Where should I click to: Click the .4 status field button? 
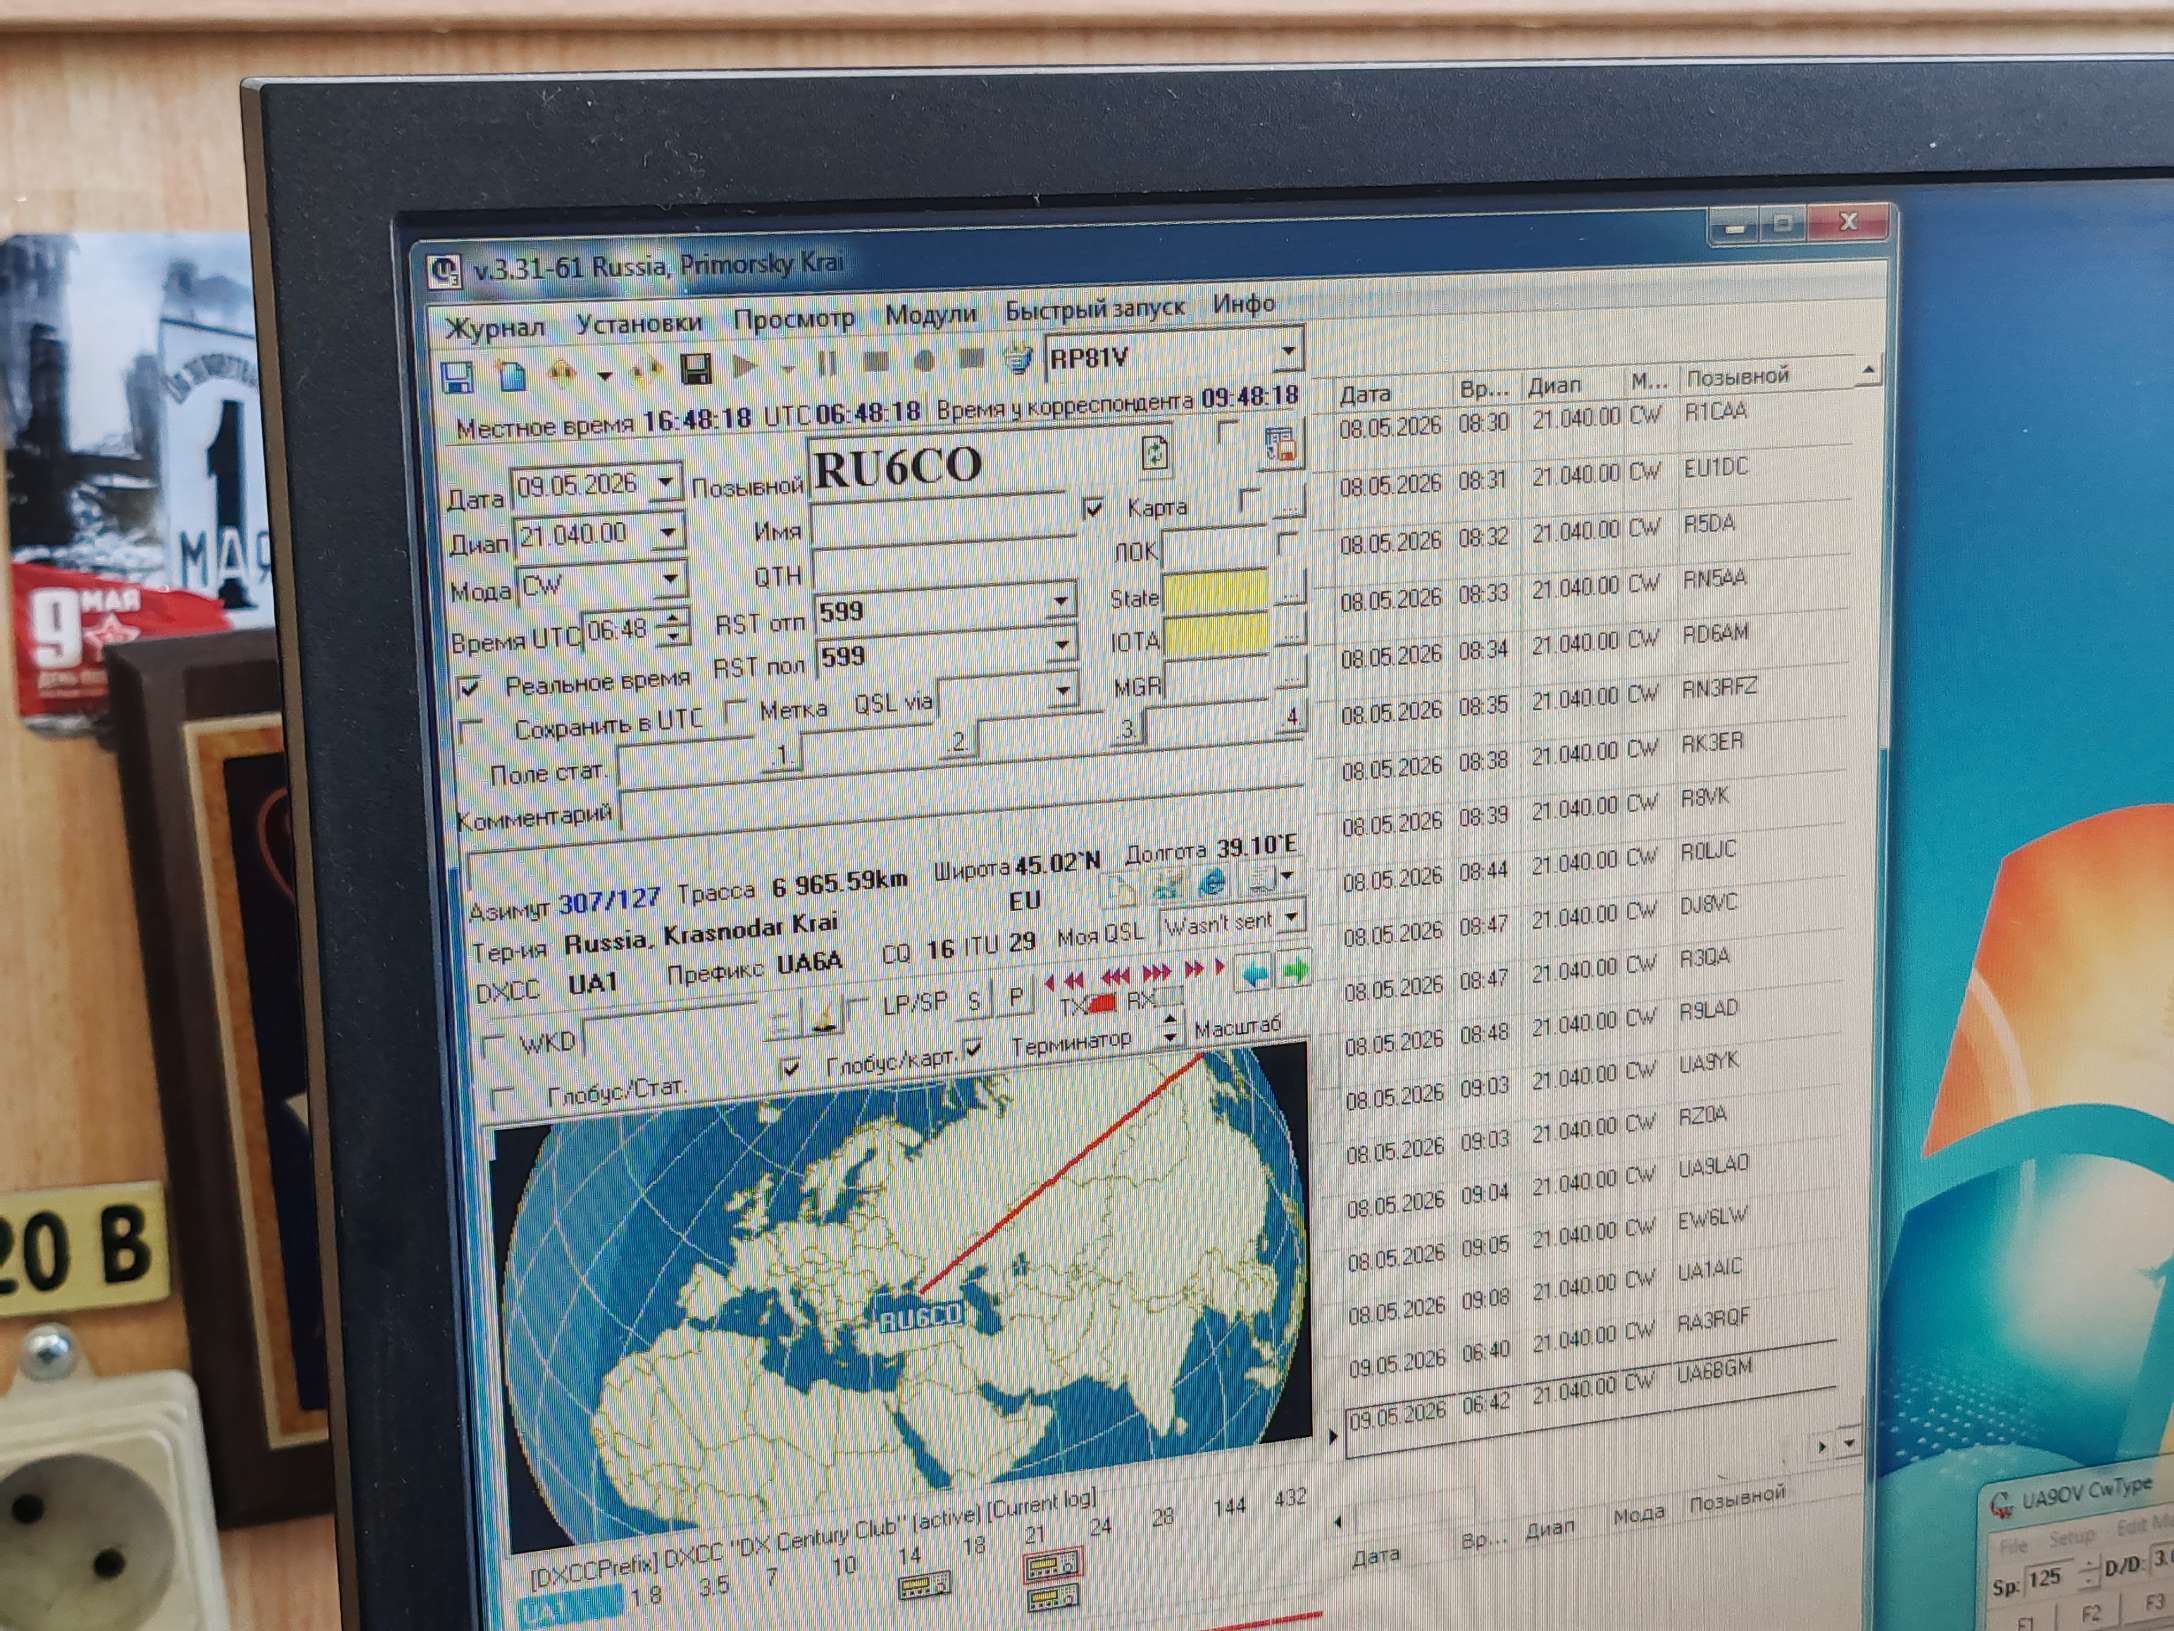[1292, 719]
